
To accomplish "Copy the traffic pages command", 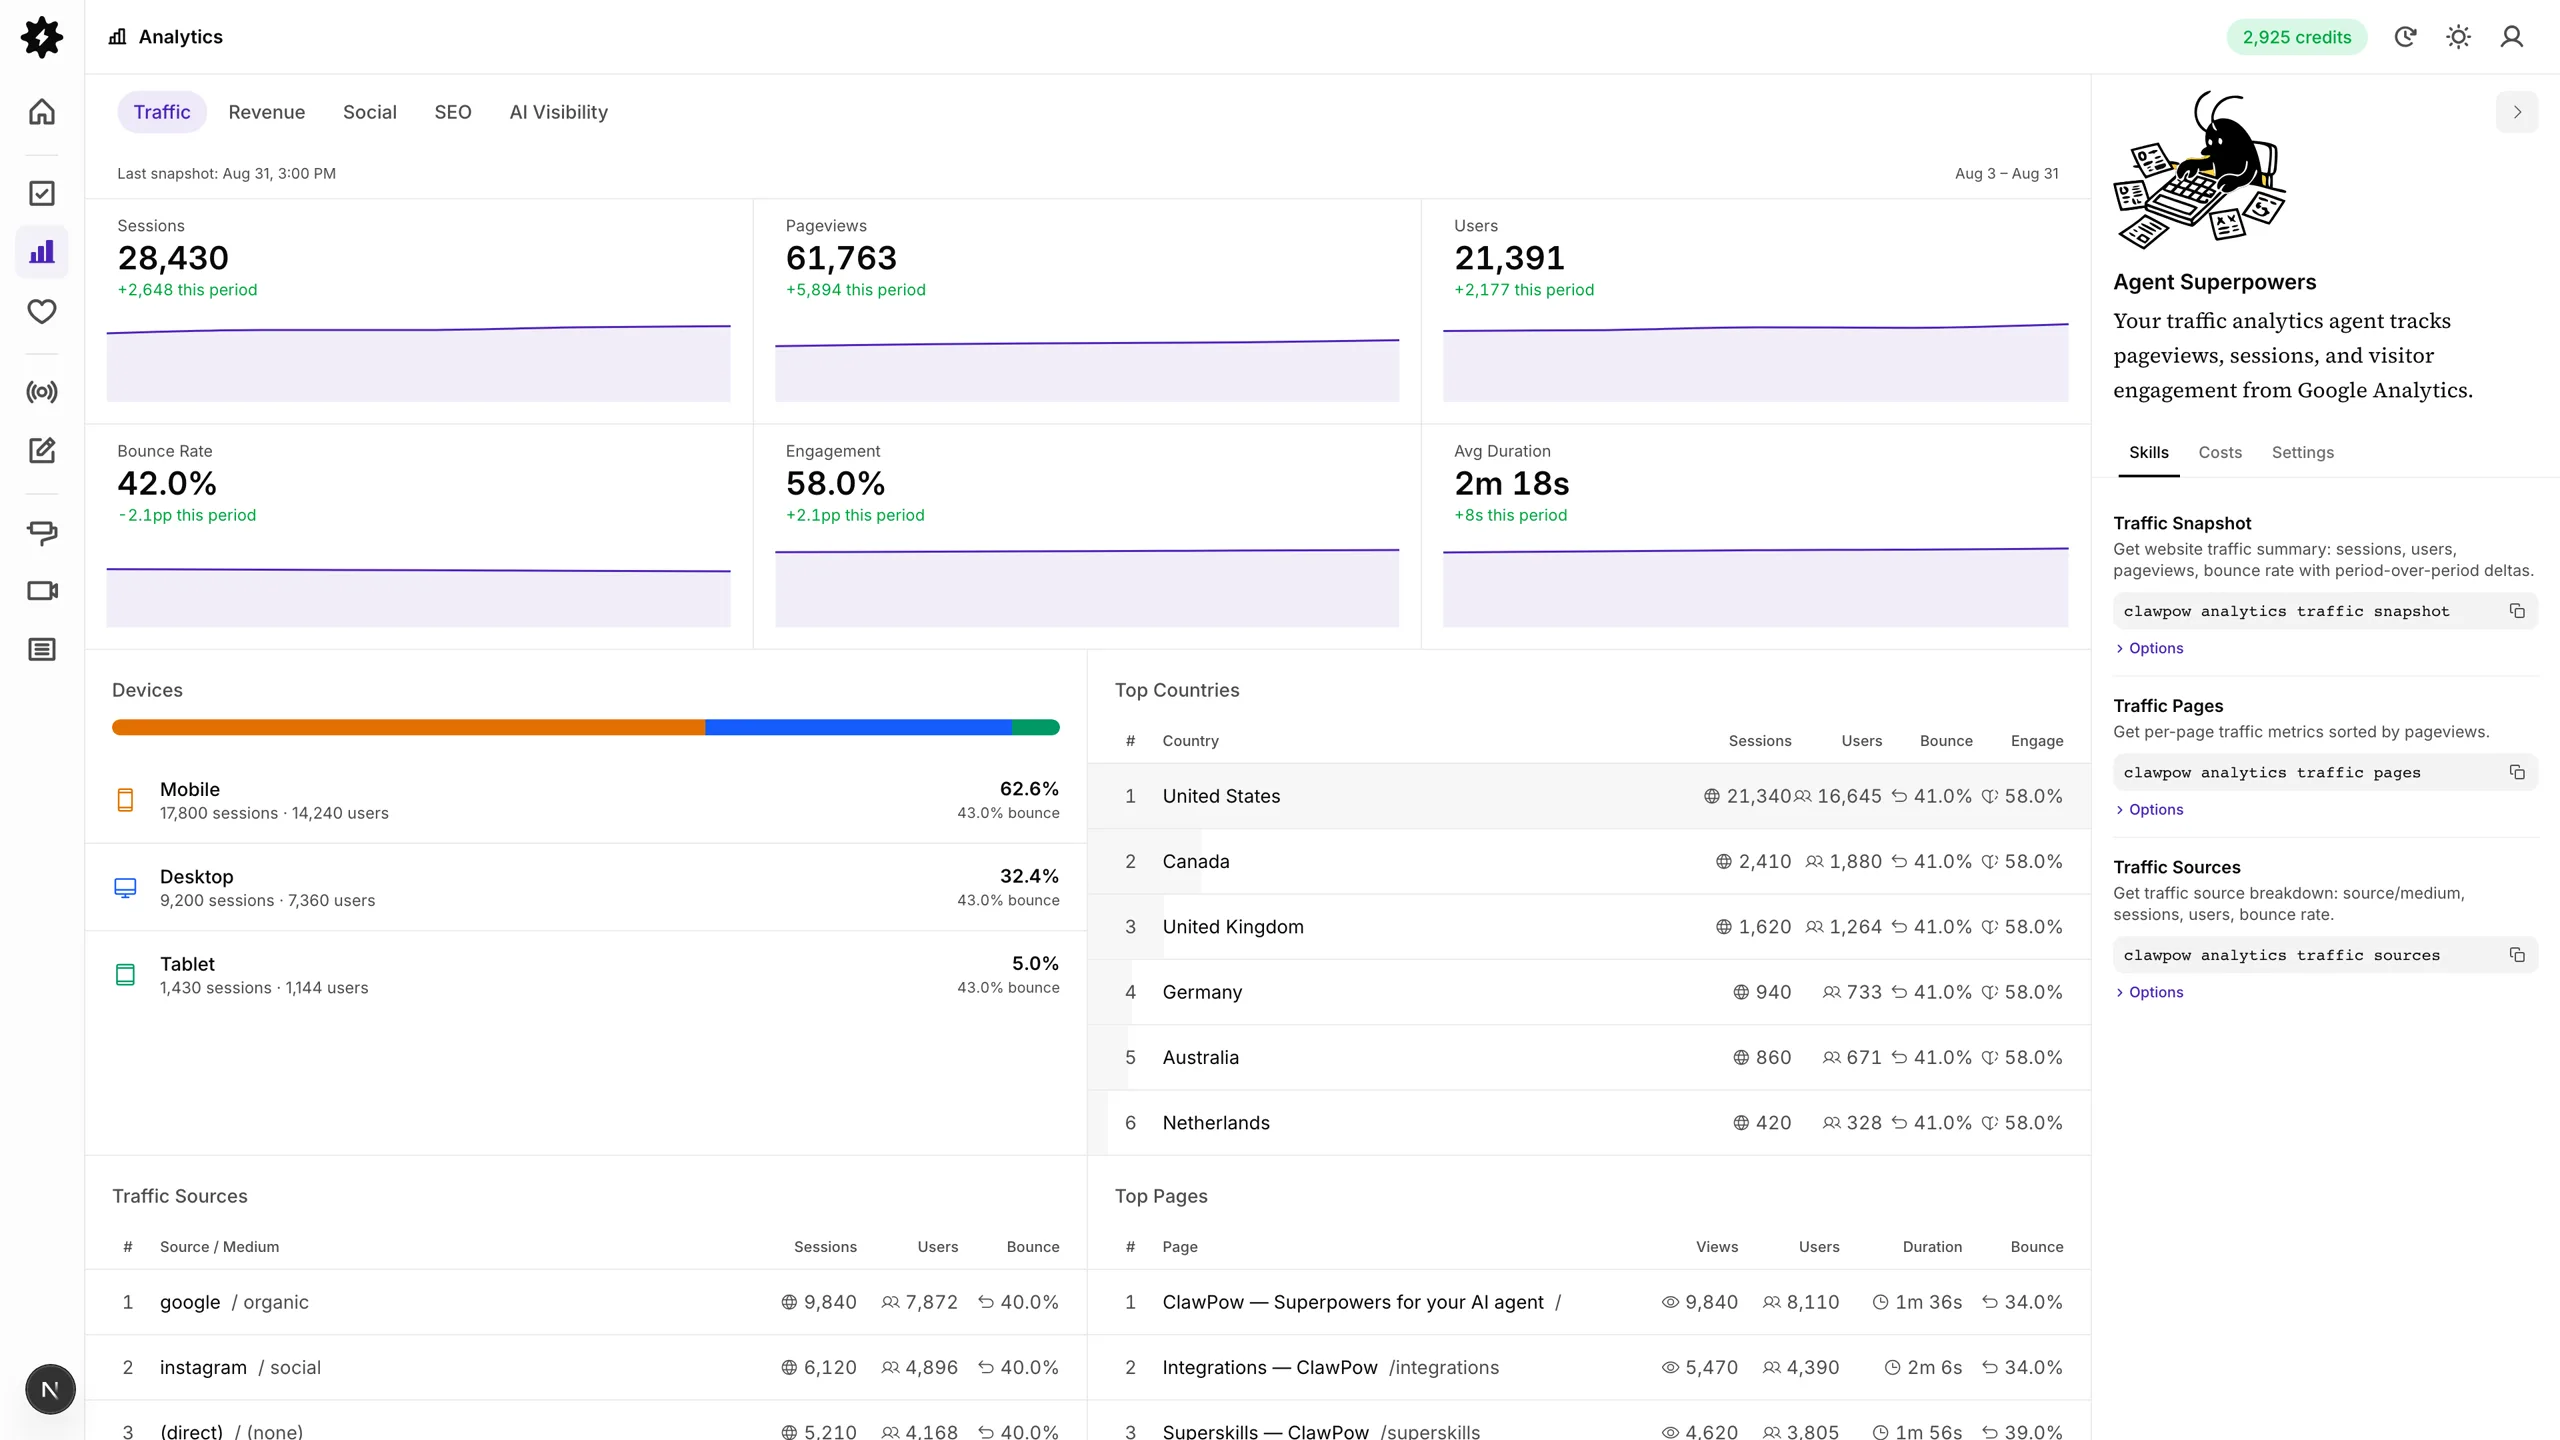I will pyautogui.click(x=2517, y=772).
